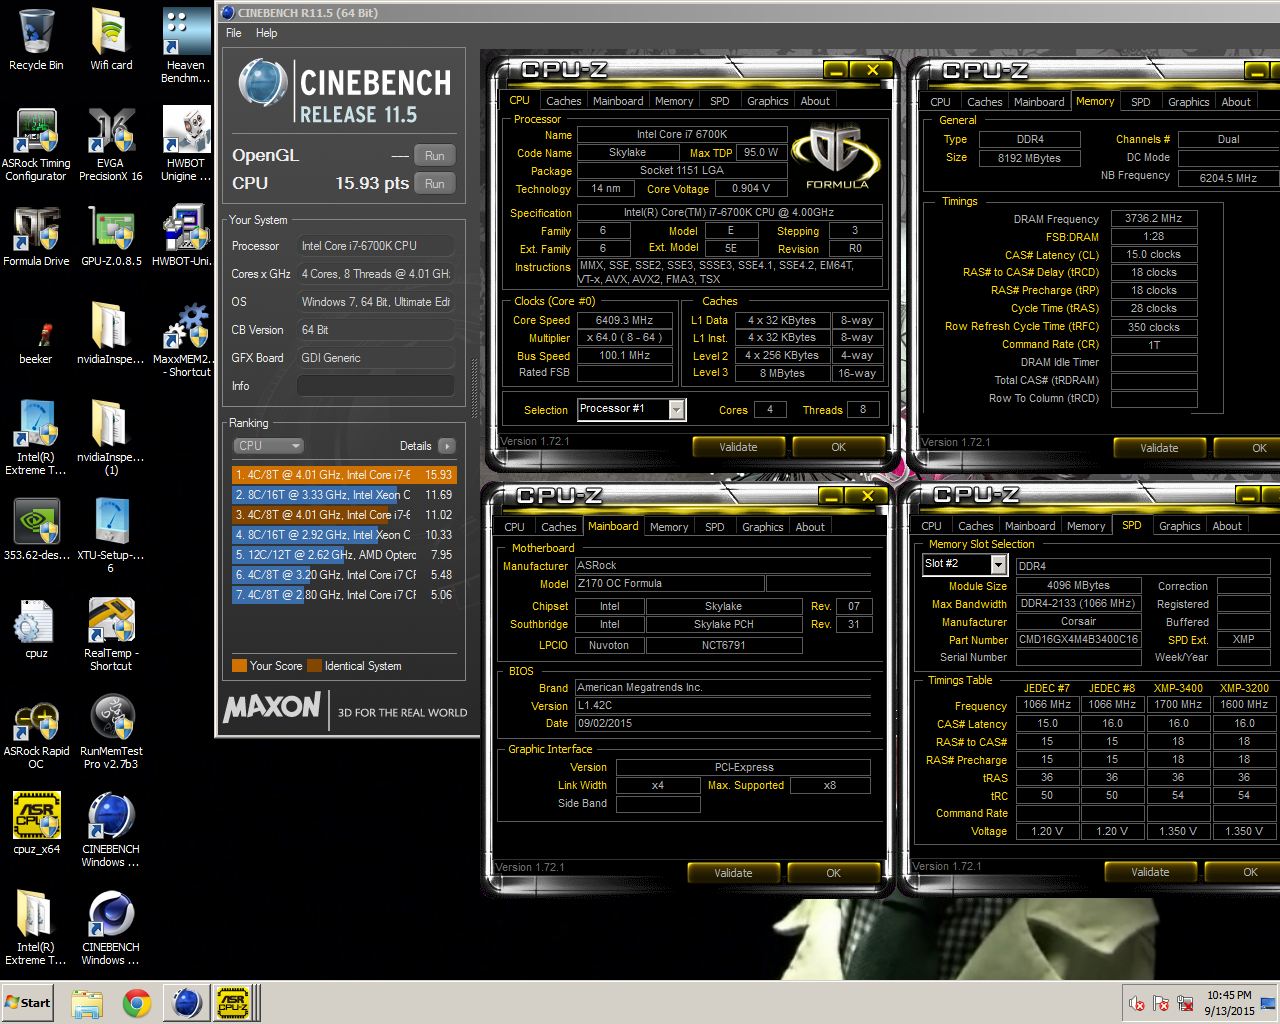Open SPD tab in CPU-Z Memory window

[1140, 102]
